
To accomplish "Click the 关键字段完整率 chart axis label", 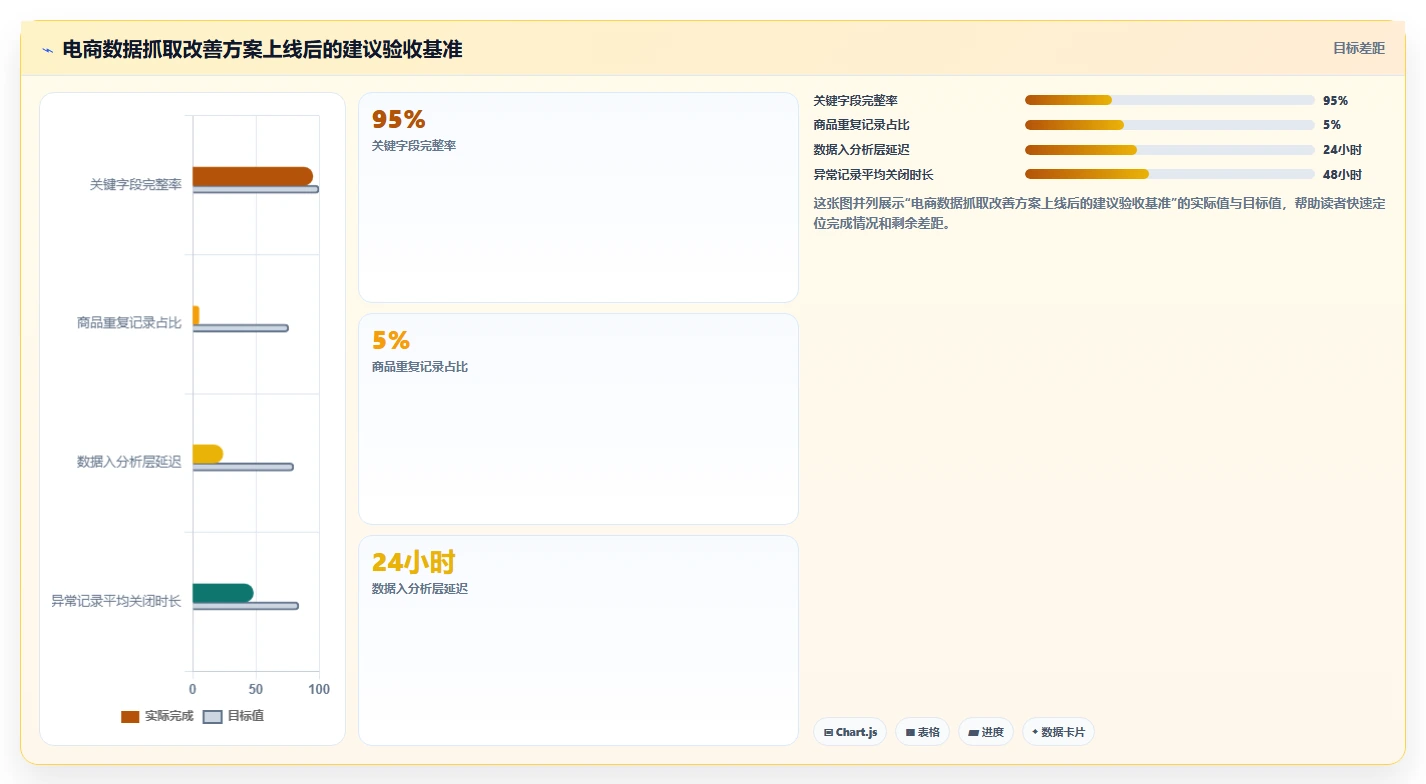I will click(x=135, y=184).
